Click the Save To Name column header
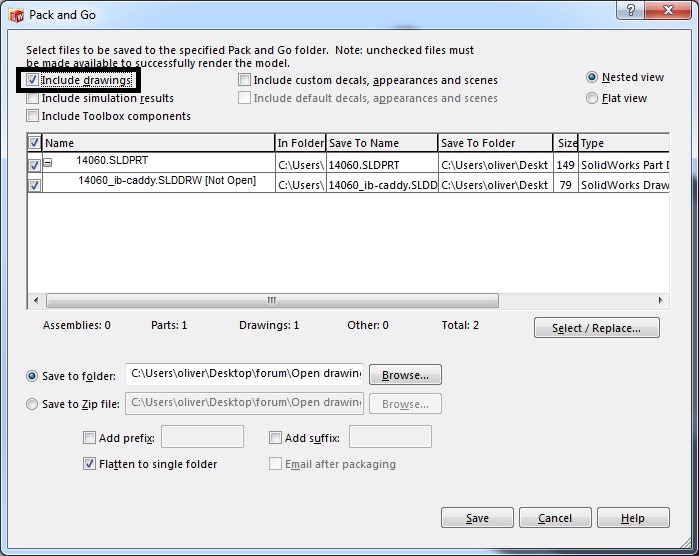 click(381, 143)
